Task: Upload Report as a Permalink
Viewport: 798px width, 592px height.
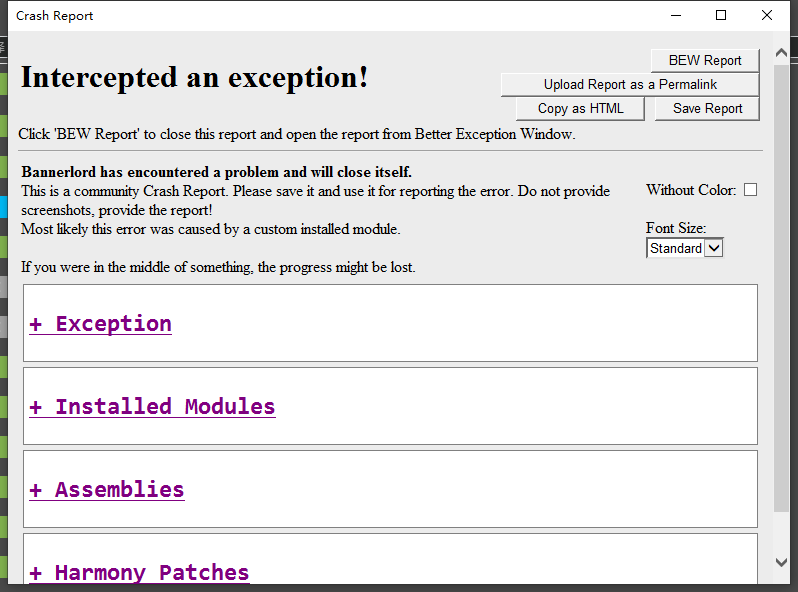Action: pyautogui.click(x=630, y=84)
